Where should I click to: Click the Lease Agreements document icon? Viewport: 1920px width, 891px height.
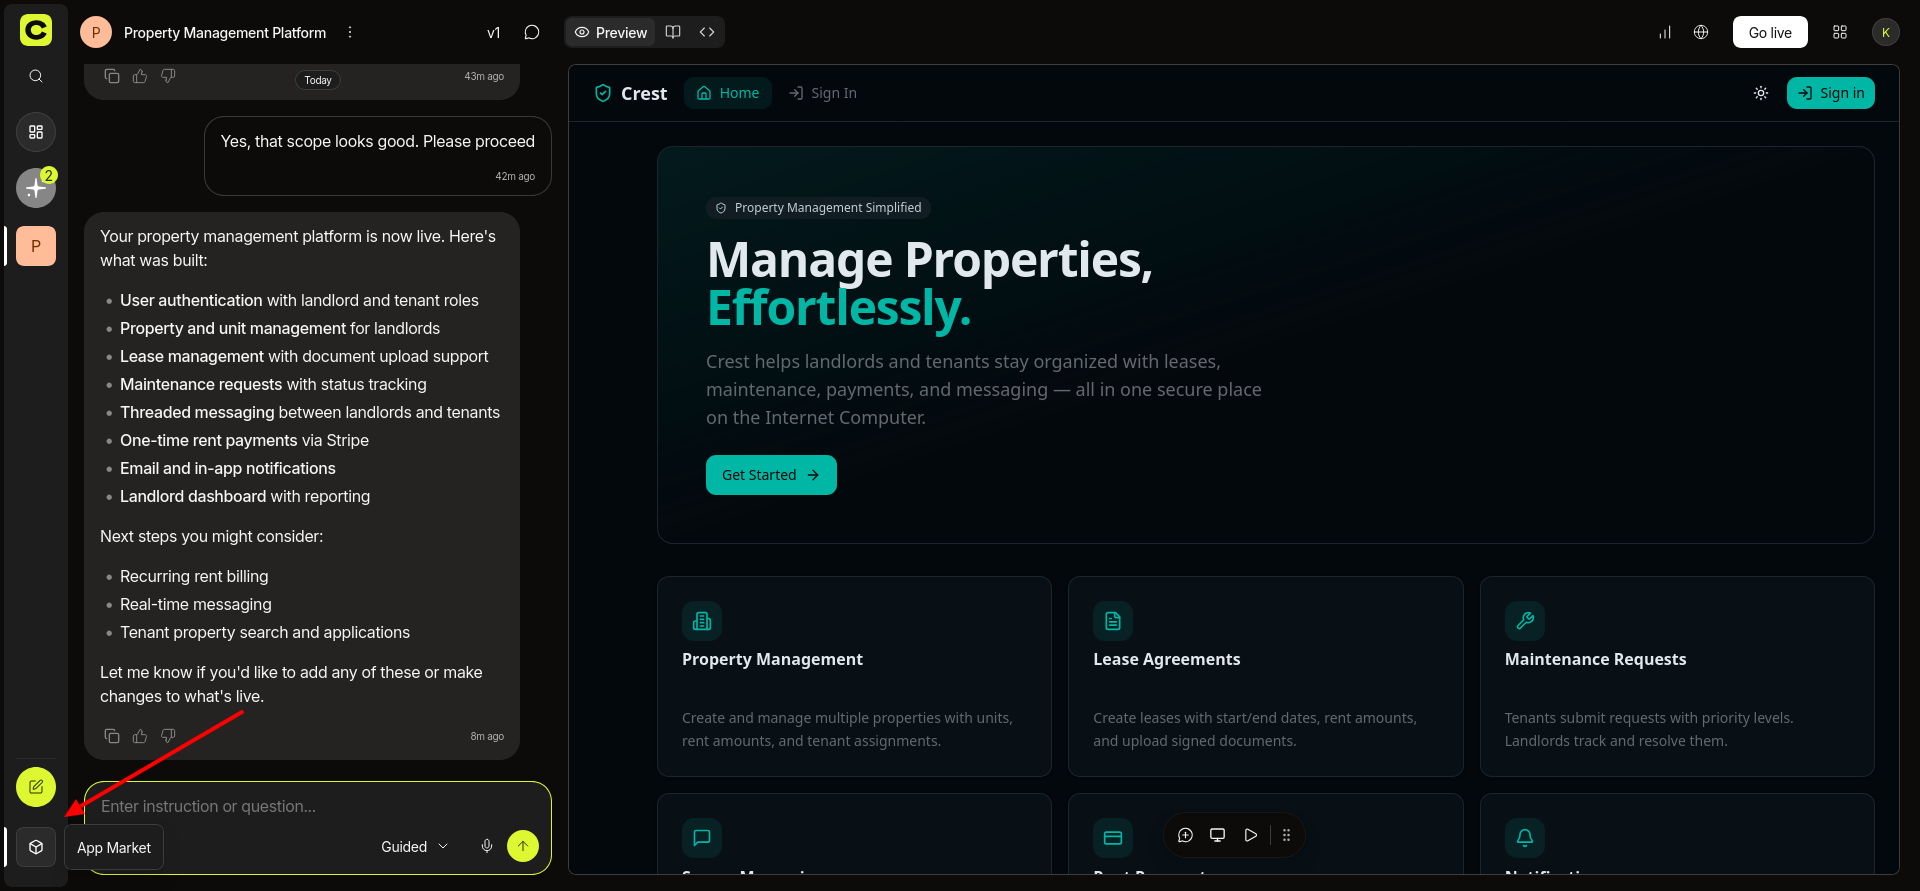1113,621
